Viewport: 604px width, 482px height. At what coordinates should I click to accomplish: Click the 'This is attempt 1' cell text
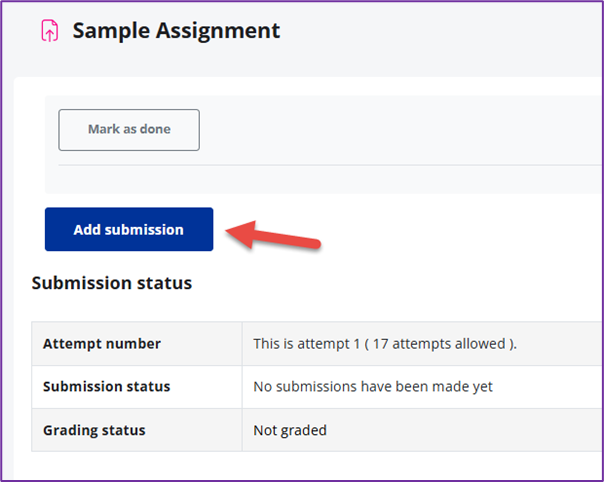click(309, 344)
